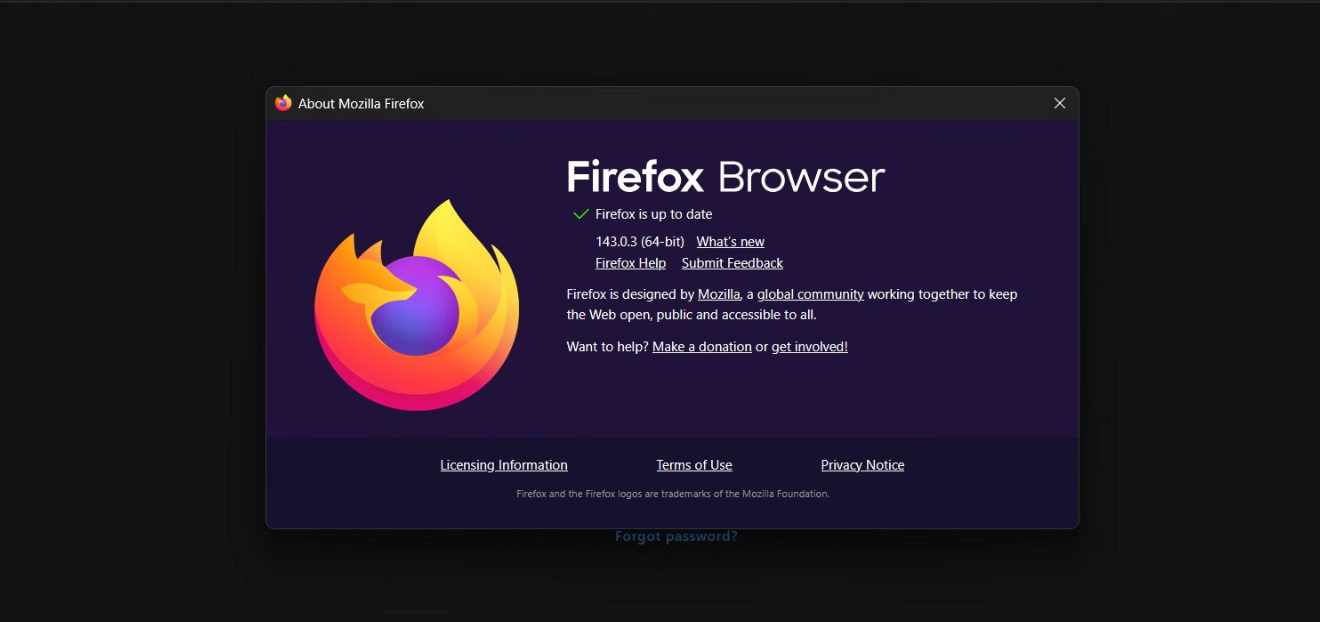The height and width of the screenshot is (622, 1320).
Task: Click Submit Feedback link
Action: point(732,263)
